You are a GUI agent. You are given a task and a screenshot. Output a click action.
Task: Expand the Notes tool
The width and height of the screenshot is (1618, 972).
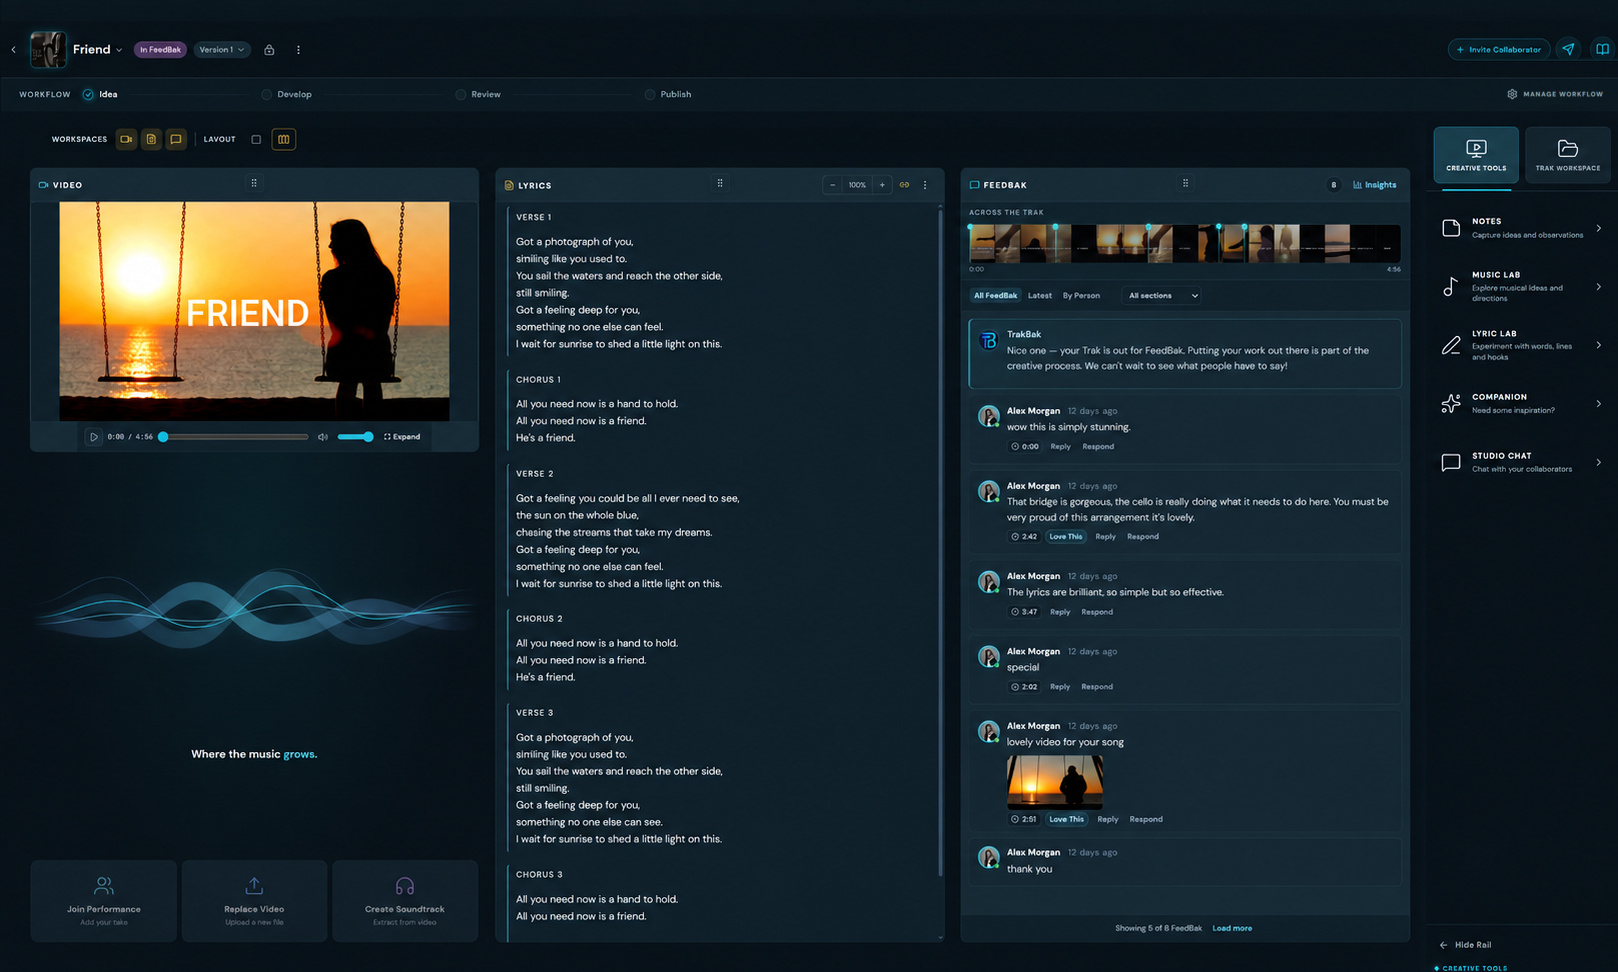(x=1521, y=228)
